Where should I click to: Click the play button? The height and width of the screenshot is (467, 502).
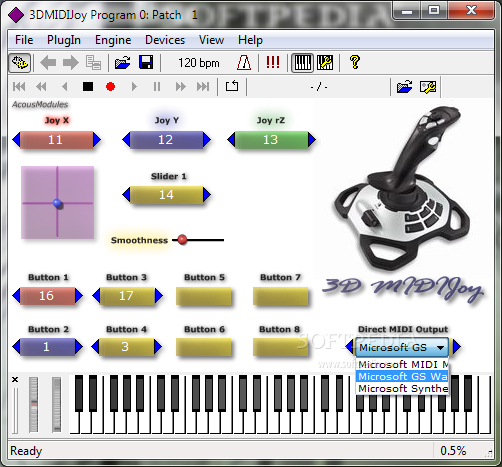tap(134, 87)
